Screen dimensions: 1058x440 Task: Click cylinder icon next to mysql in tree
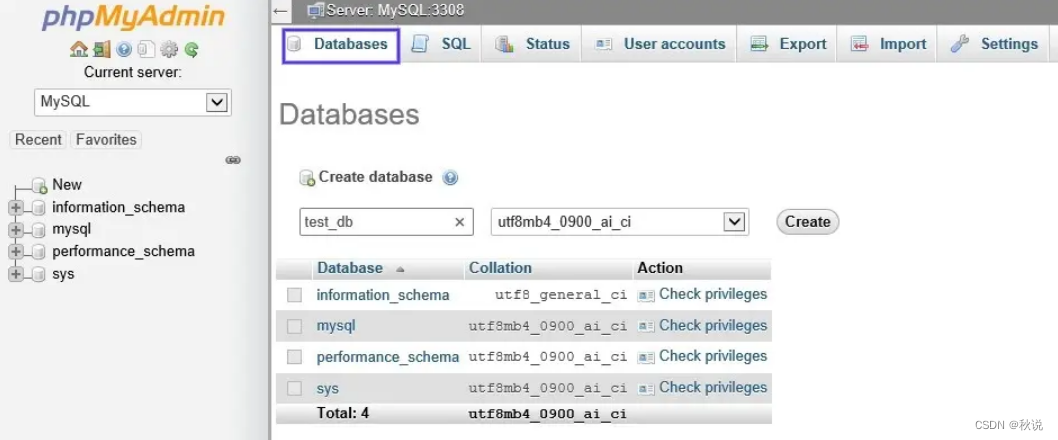(38, 230)
